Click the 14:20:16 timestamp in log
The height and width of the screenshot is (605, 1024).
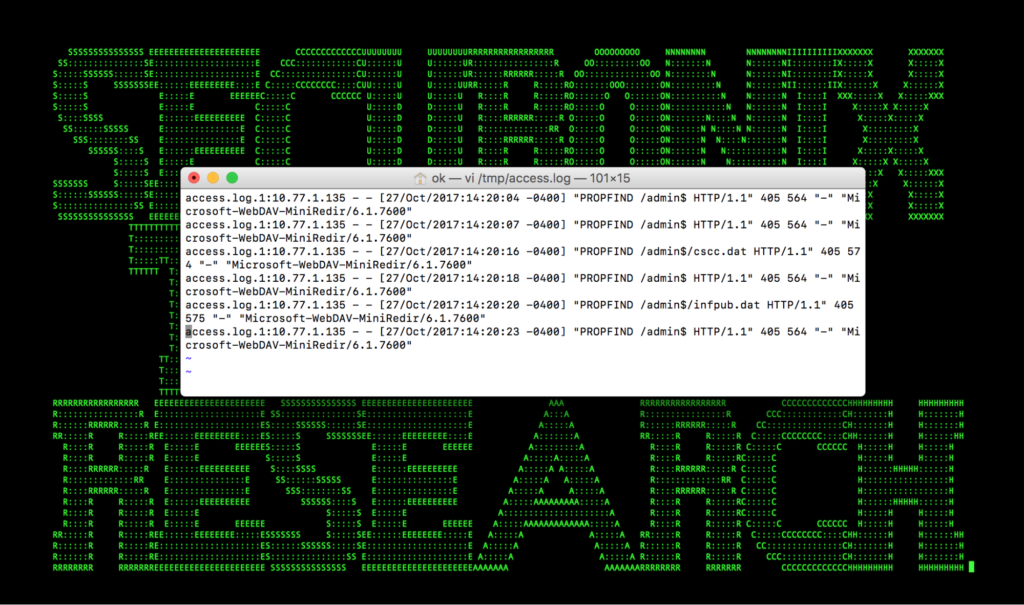point(493,252)
